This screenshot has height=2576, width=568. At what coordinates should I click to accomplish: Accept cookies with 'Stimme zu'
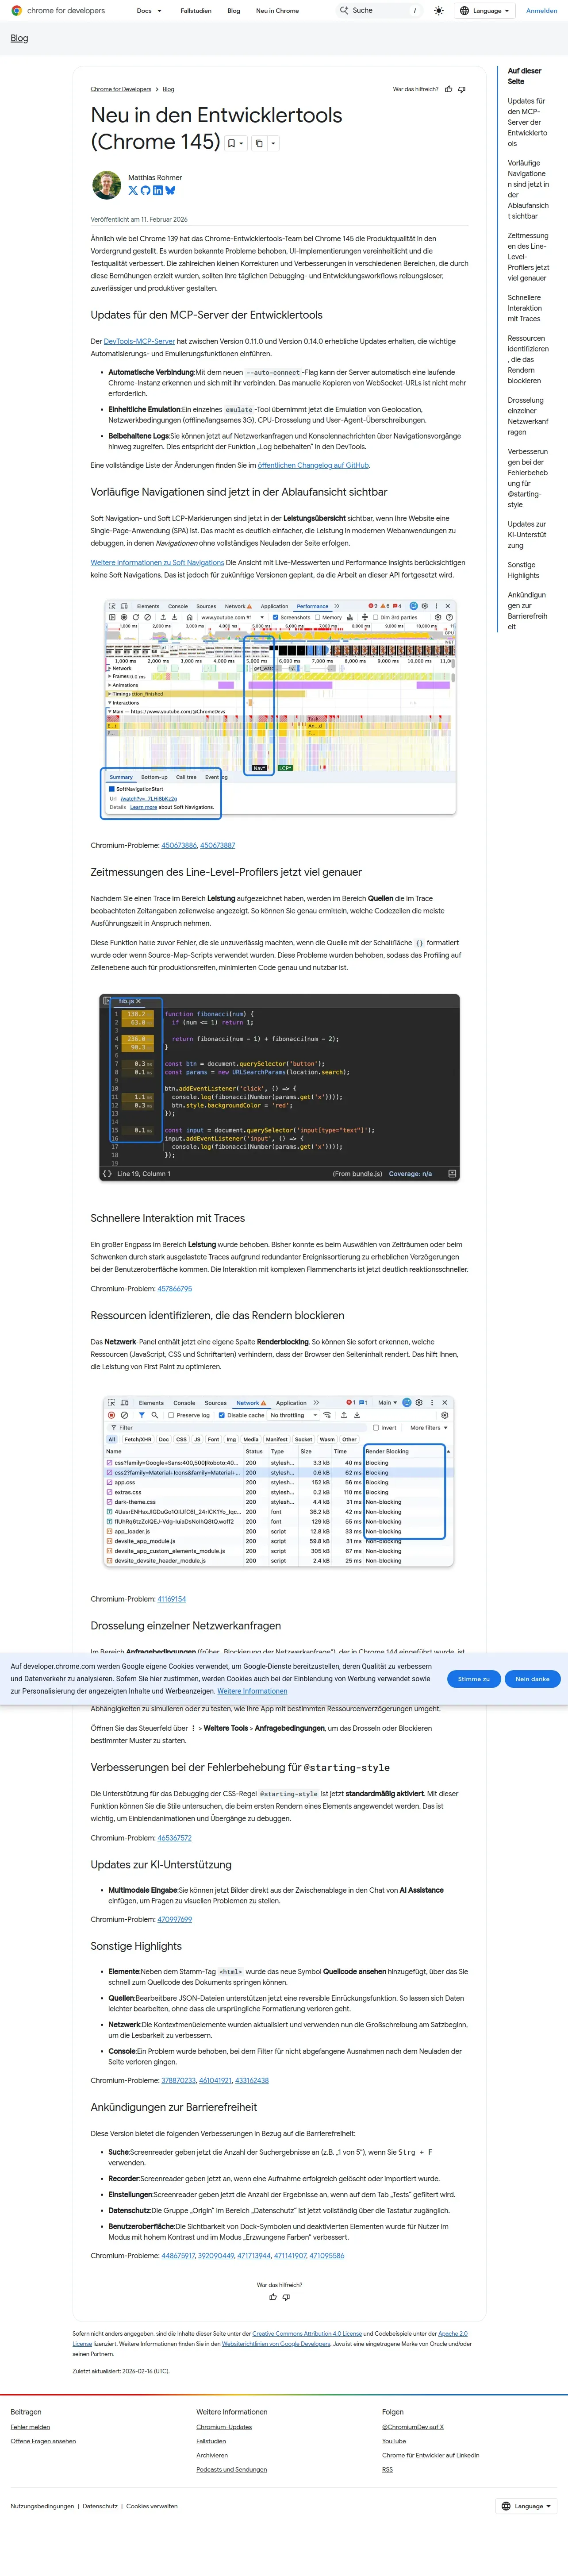pyautogui.click(x=474, y=1679)
